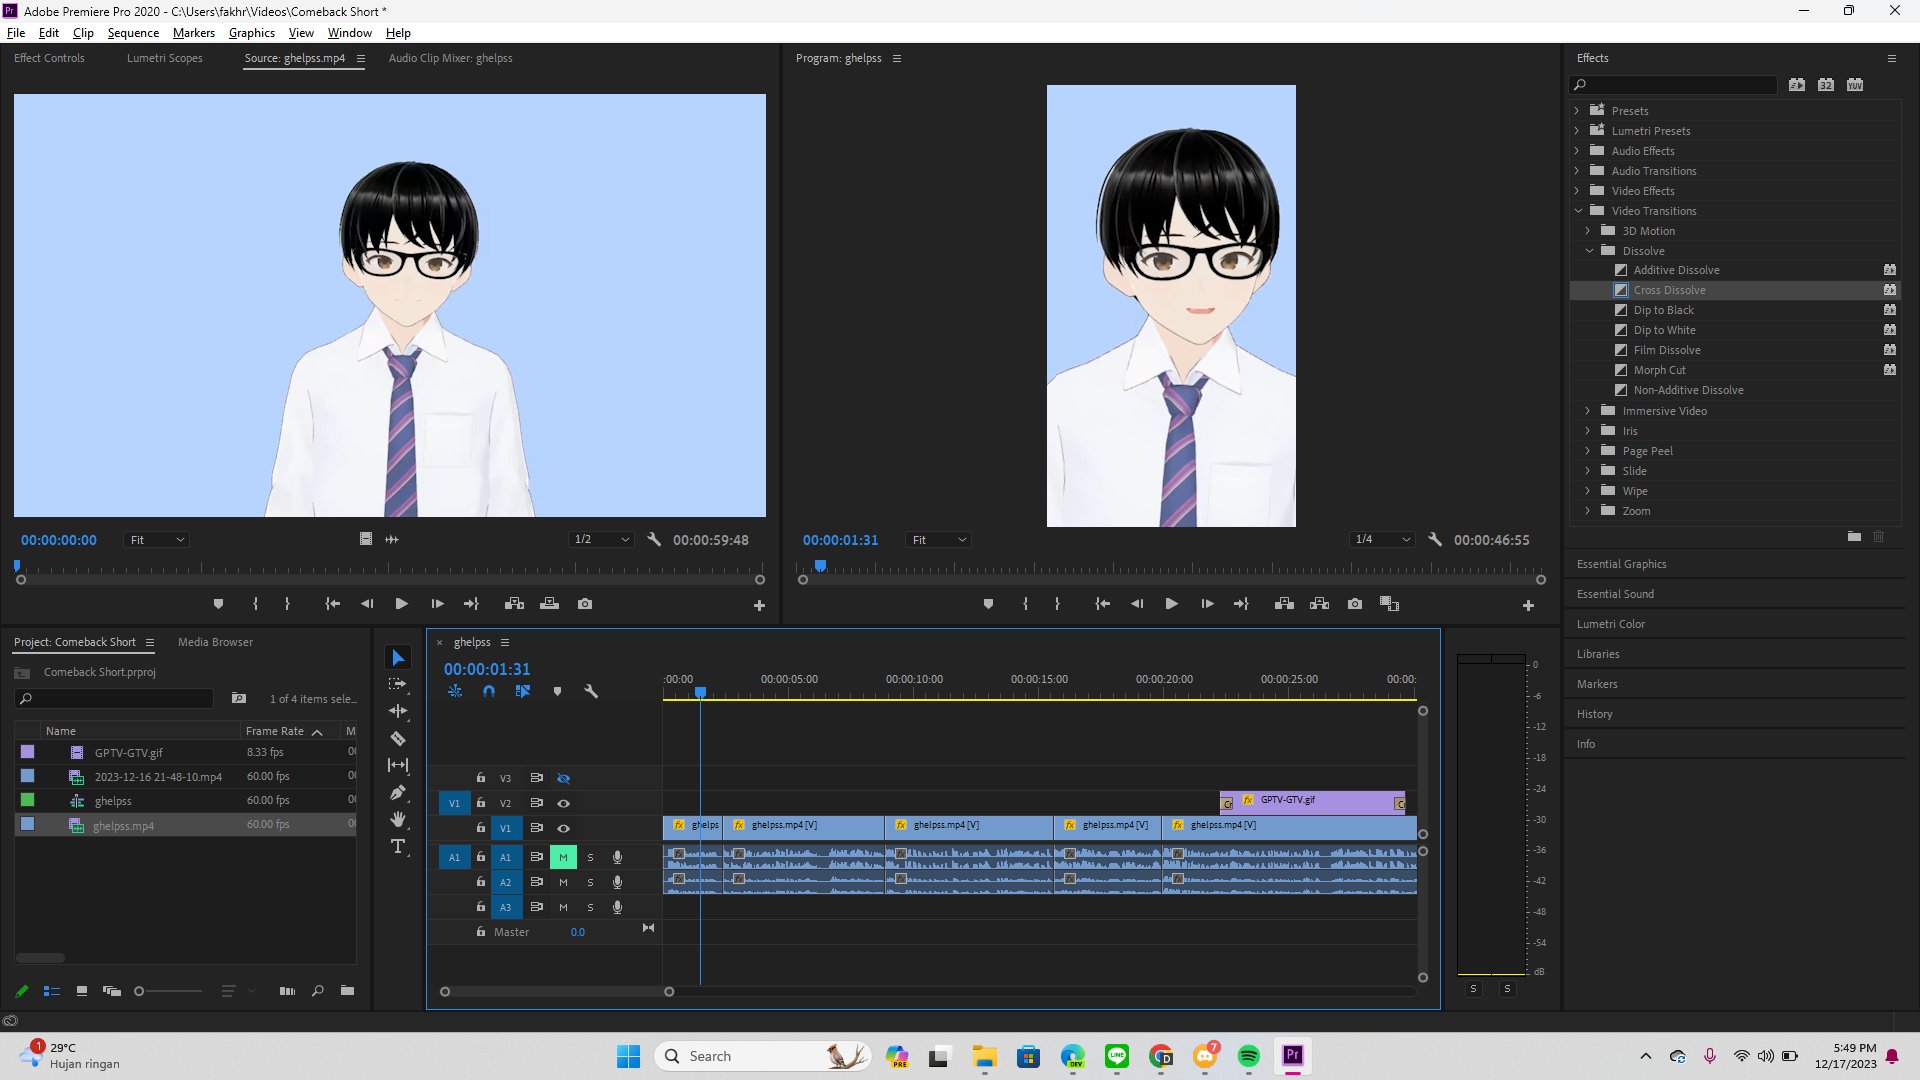1920x1080 pixels.
Task: Toggle lock on track V3
Action: (x=481, y=778)
